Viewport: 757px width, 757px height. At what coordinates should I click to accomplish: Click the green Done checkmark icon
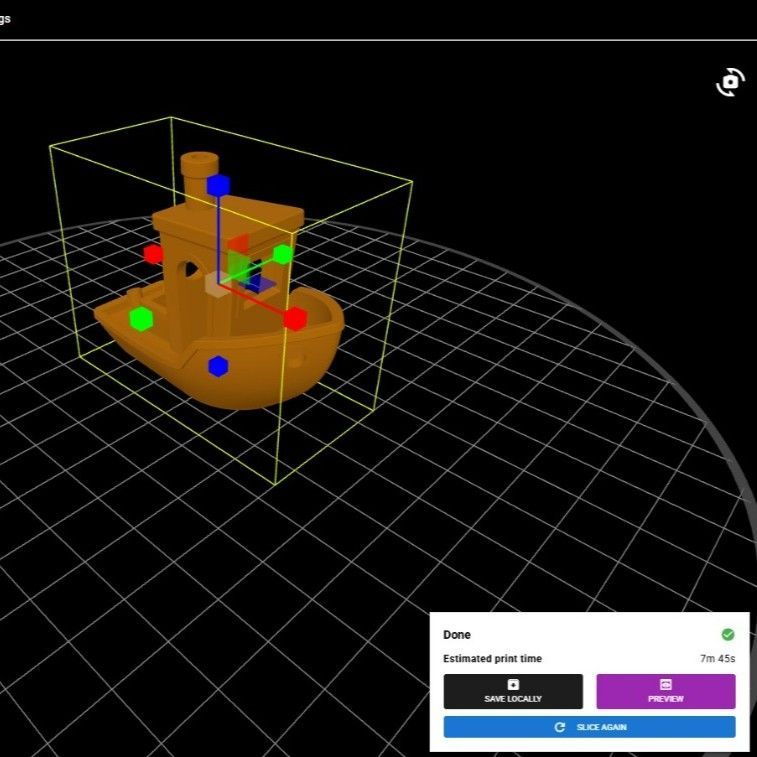click(728, 634)
